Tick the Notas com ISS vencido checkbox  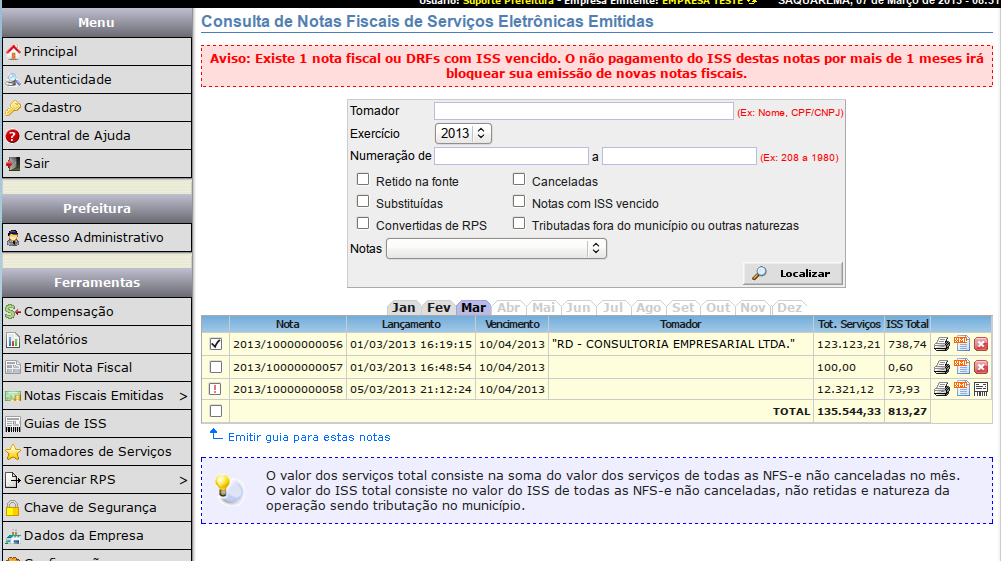[519, 202]
